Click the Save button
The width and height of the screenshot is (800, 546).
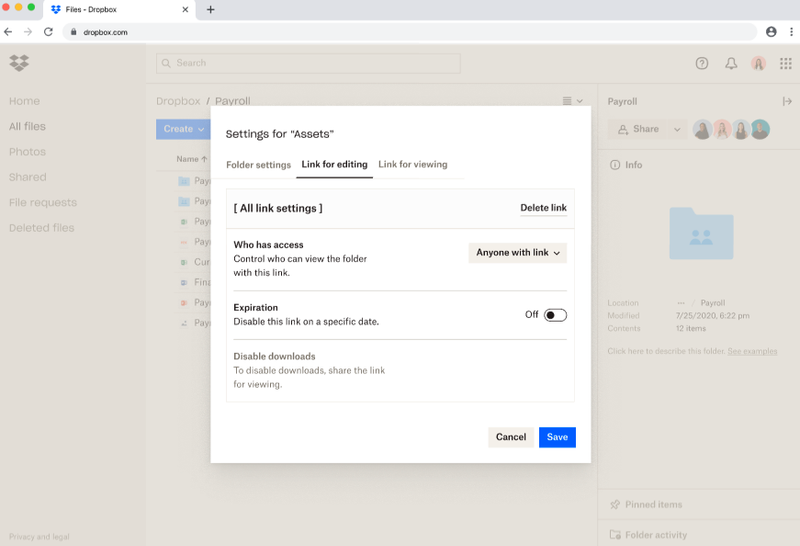(x=557, y=437)
